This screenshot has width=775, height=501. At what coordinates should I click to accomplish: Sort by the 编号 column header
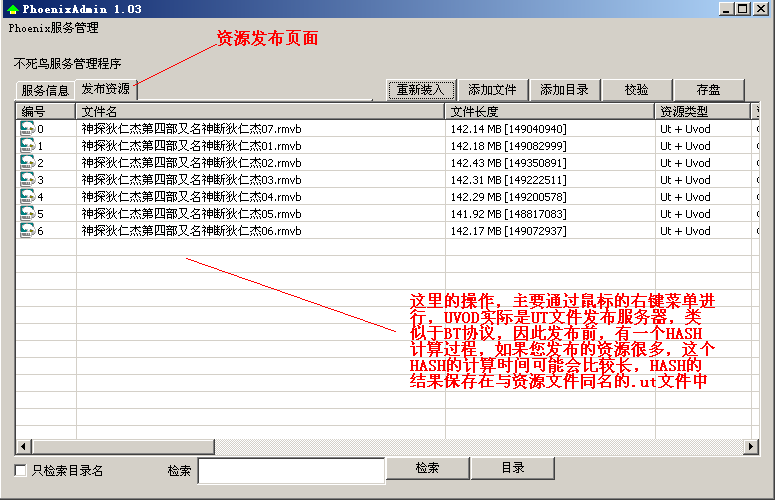click(45, 112)
